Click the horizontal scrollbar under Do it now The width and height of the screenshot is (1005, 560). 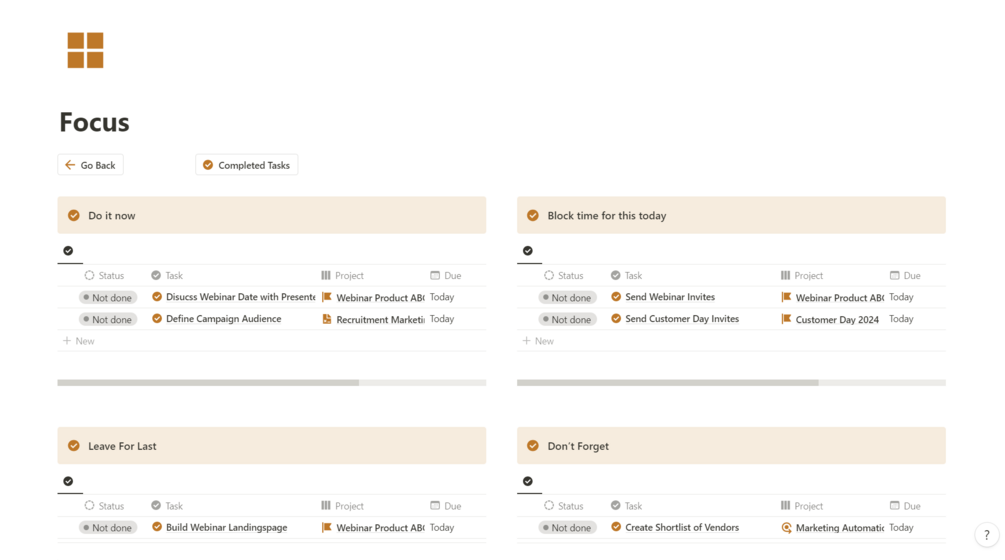click(208, 383)
